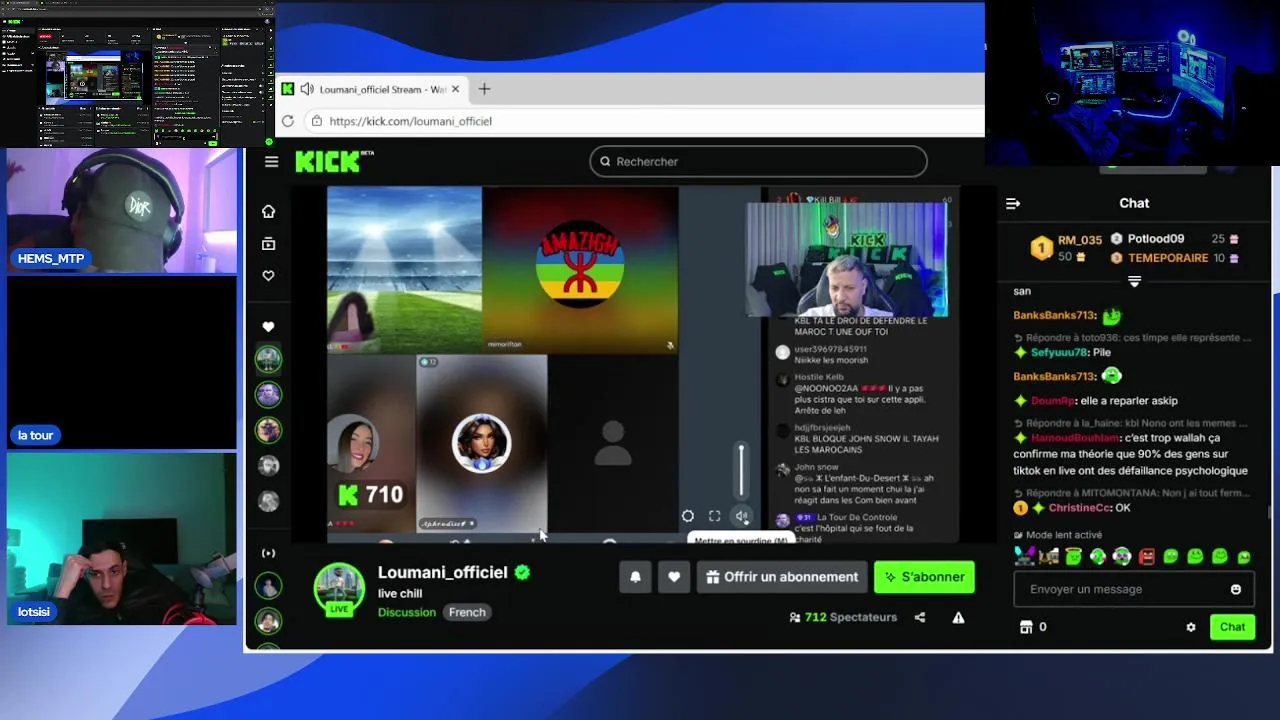The width and height of the screenshot is (1280, 720).
Task: Click the kick.com address bar
Action: [x=645, y=121]
